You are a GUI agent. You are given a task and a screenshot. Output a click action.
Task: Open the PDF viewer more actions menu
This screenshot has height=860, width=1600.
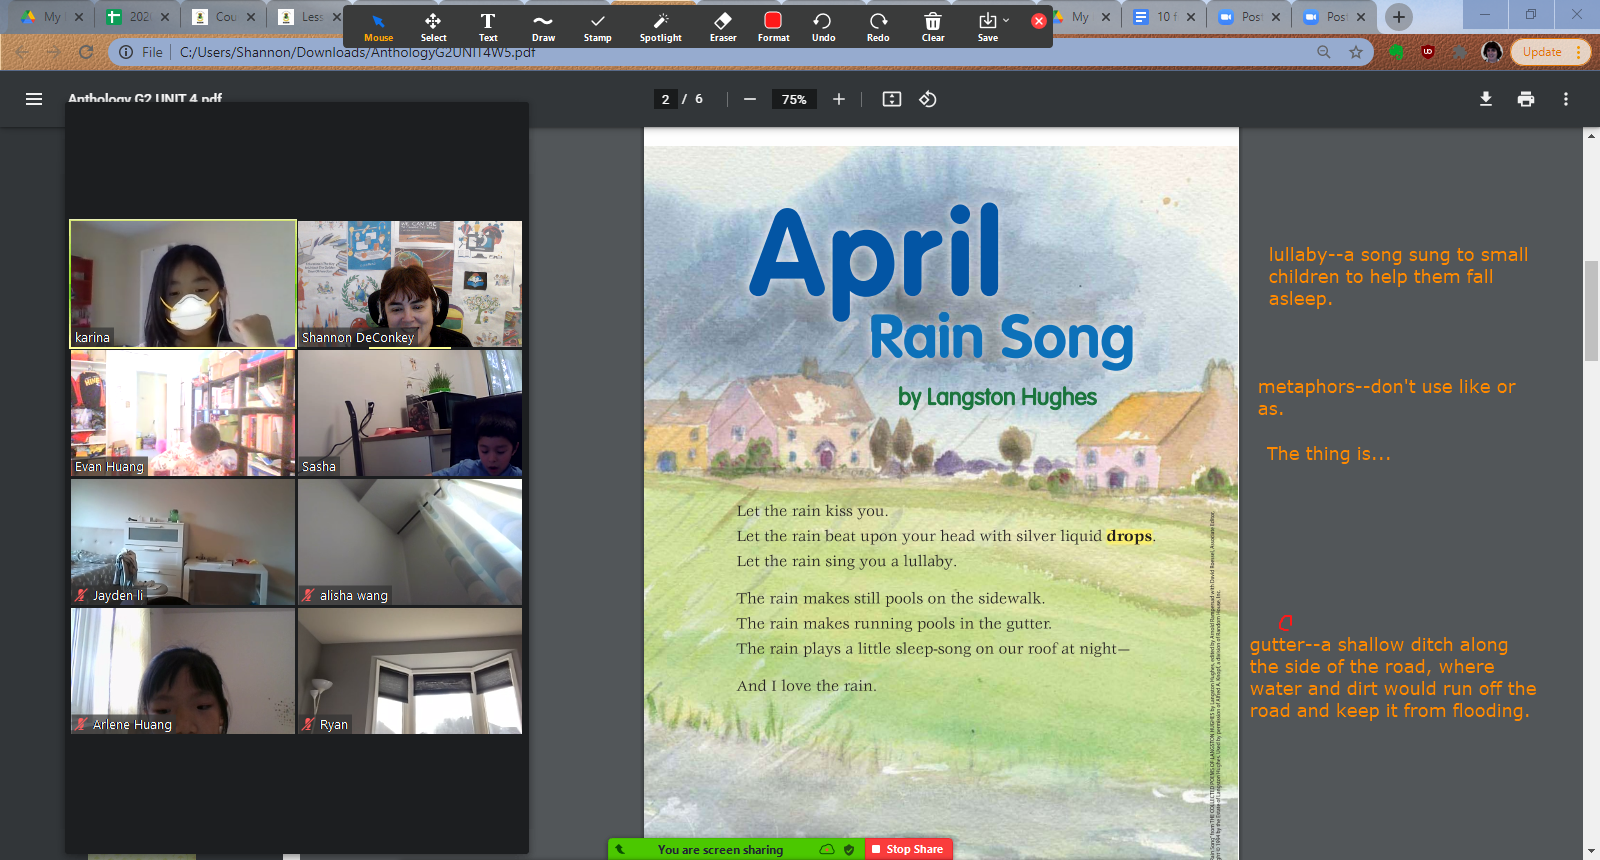[1566, 99]
